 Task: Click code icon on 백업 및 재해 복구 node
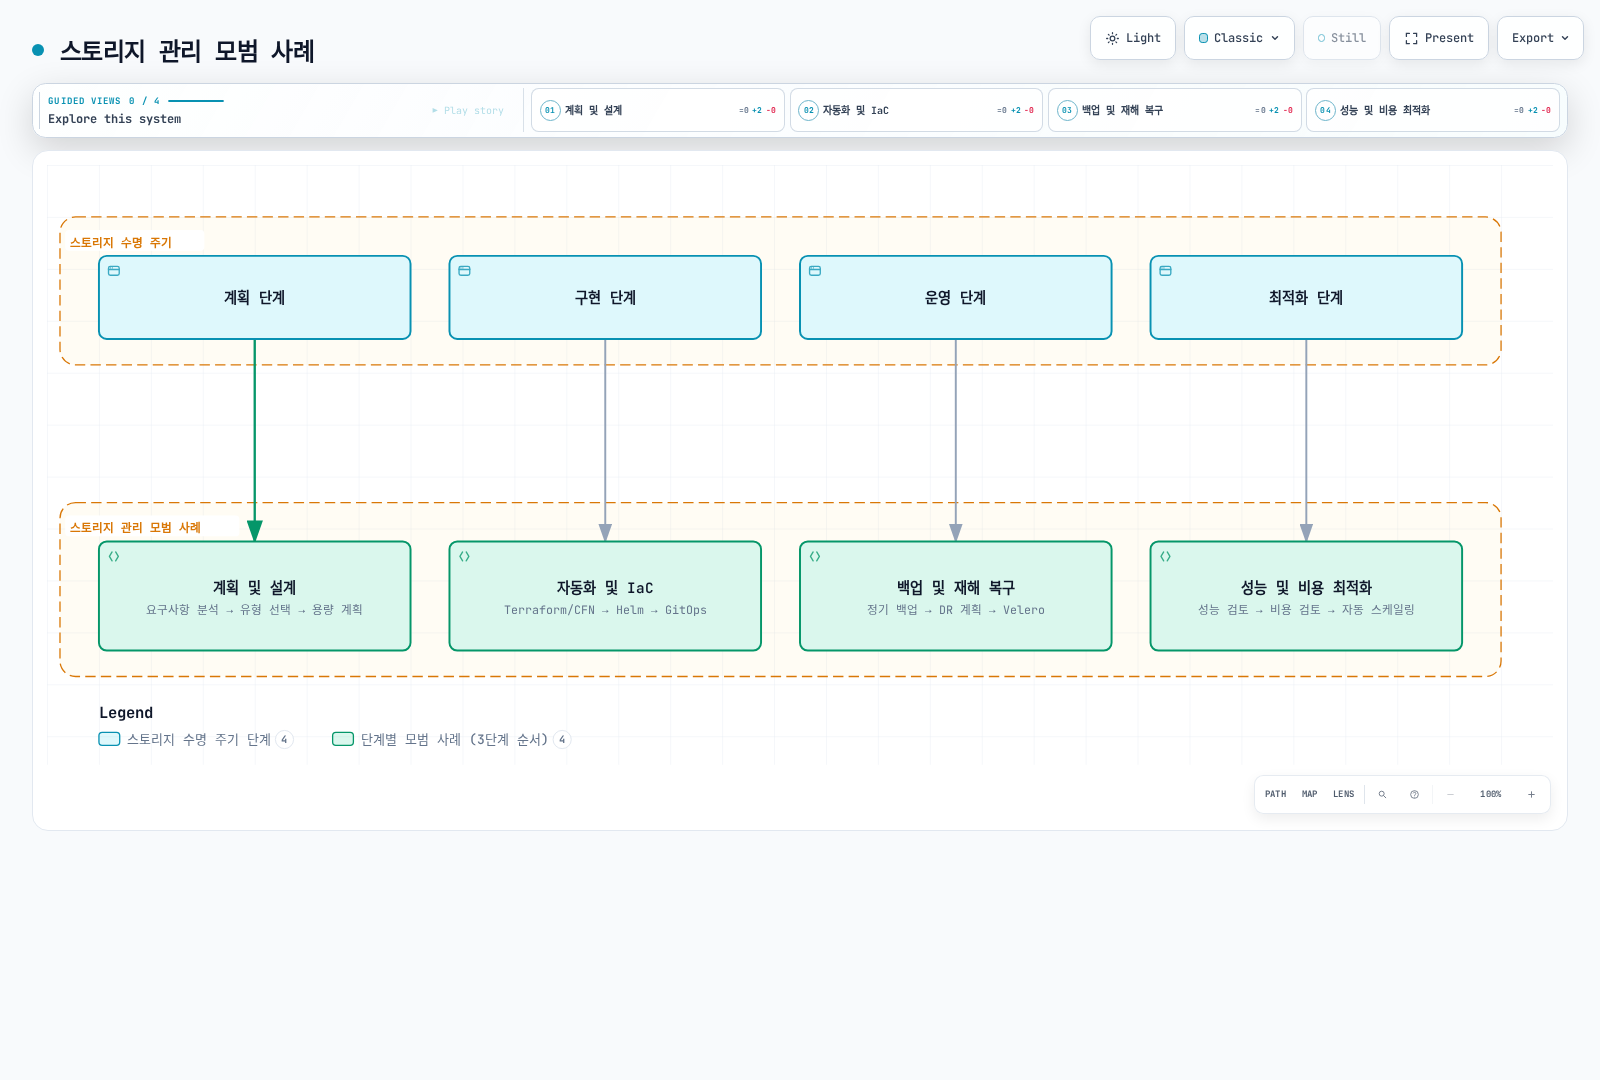(815, 557)
